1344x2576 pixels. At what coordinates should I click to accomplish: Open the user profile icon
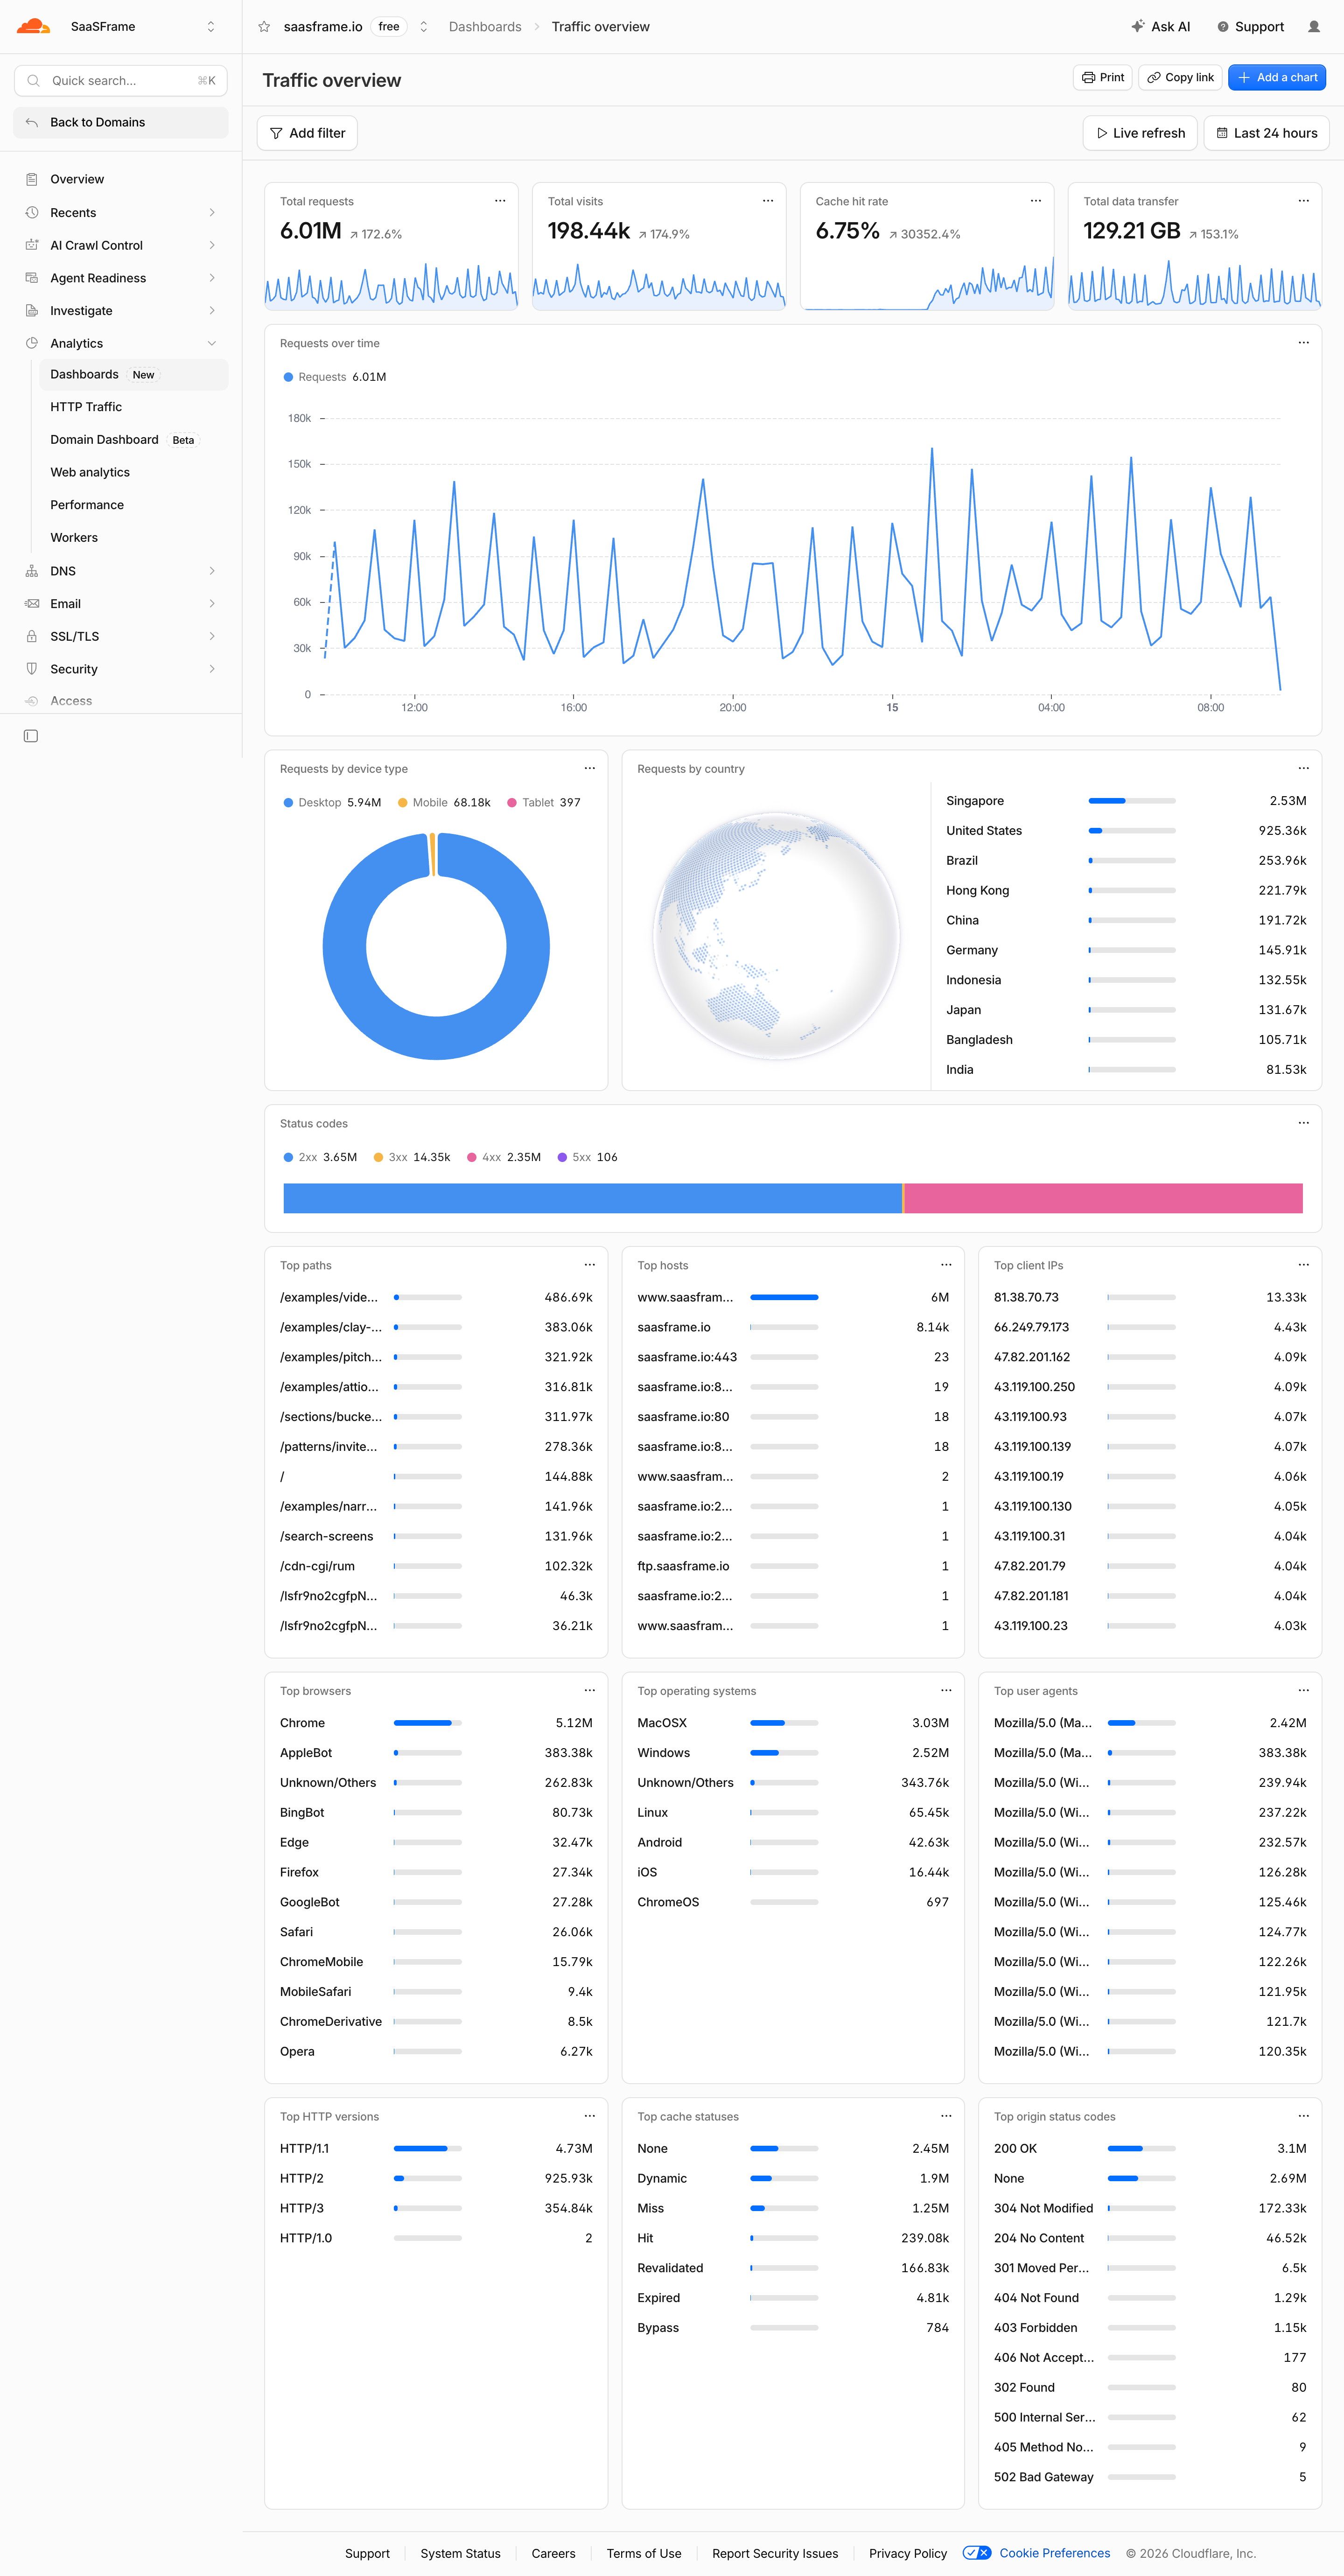click(1314, 27)
